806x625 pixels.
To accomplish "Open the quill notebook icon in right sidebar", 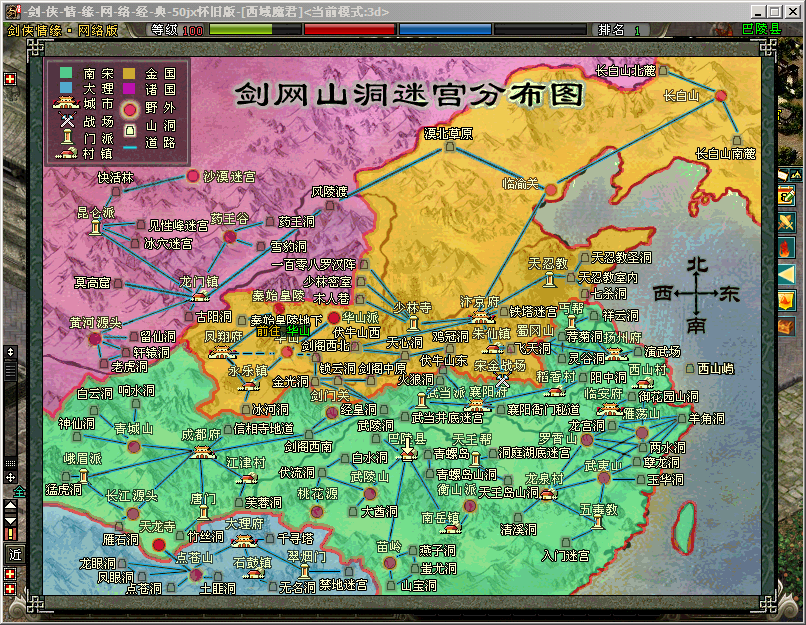I will click(786, 196).
